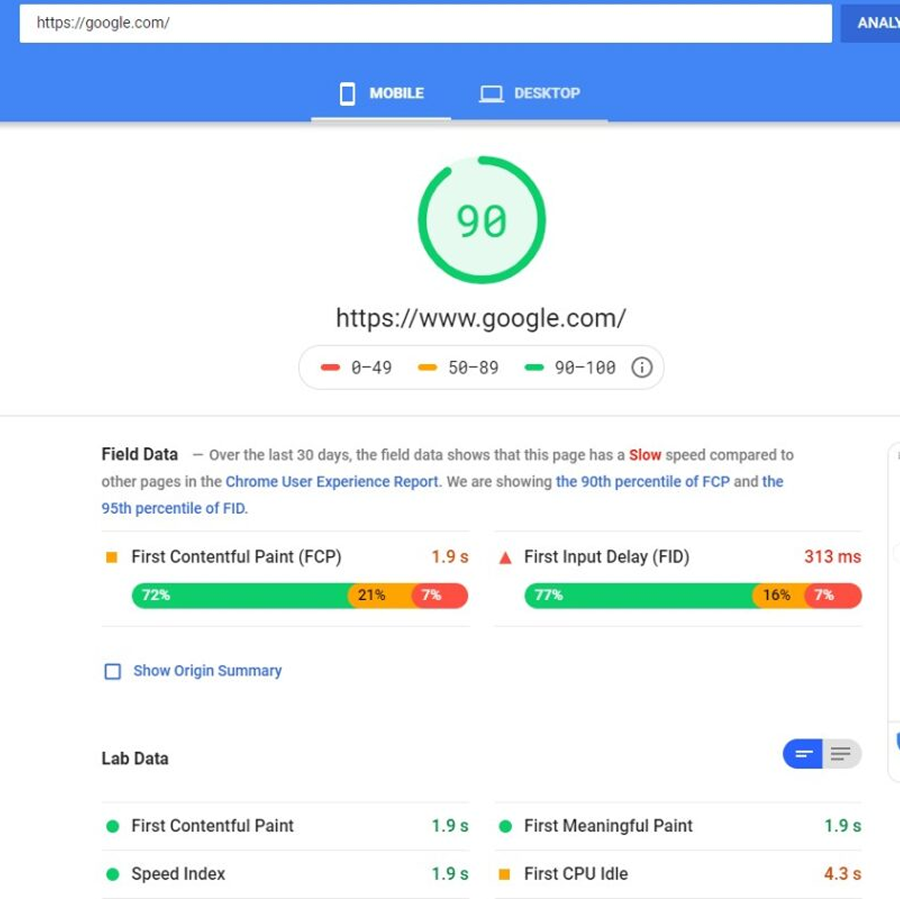This screenshot has width=900, height=900.
Task: Switch to the Desktop tab
Action: pos(529,94)
